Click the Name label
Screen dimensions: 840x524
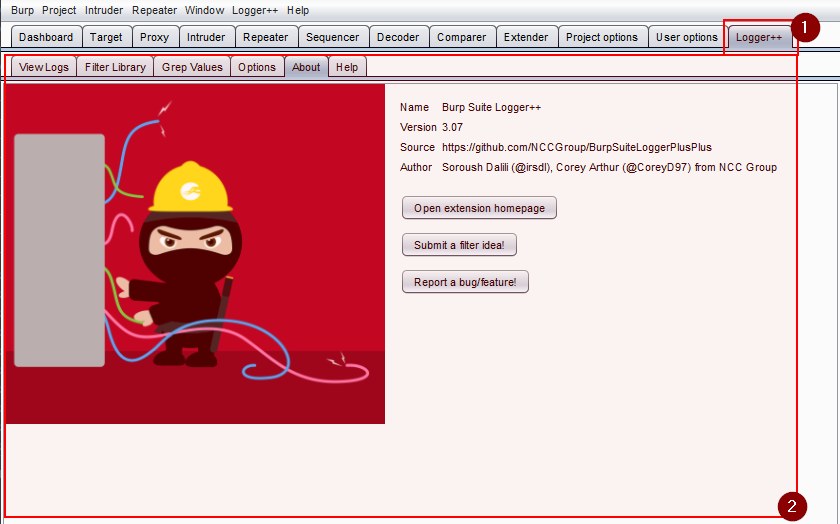click(414, 107)
